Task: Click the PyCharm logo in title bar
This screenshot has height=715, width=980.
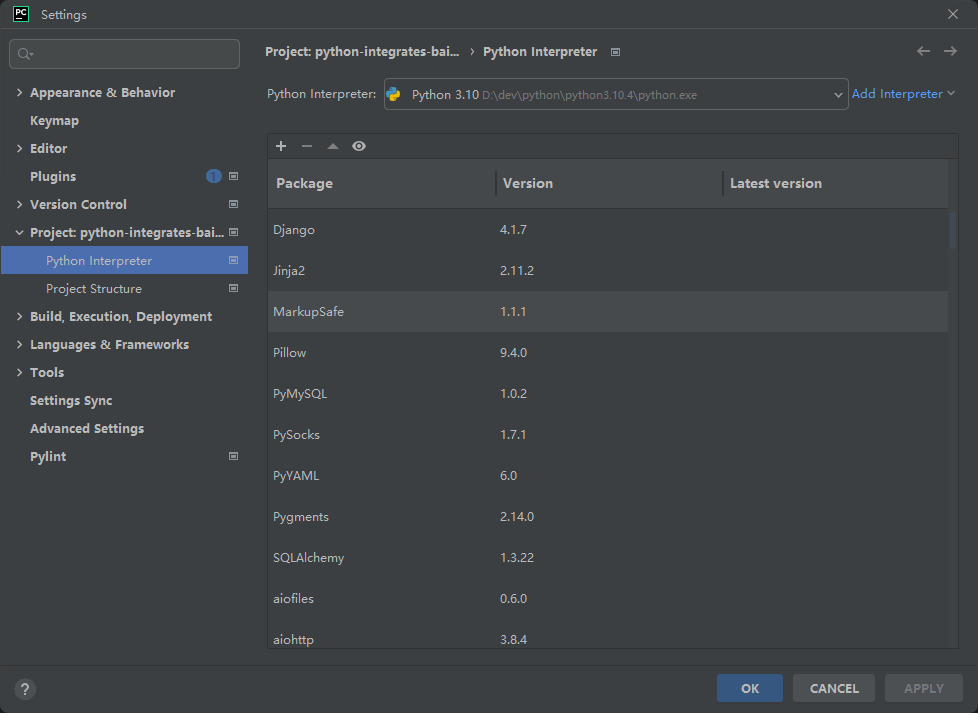Action: [21, 14]
